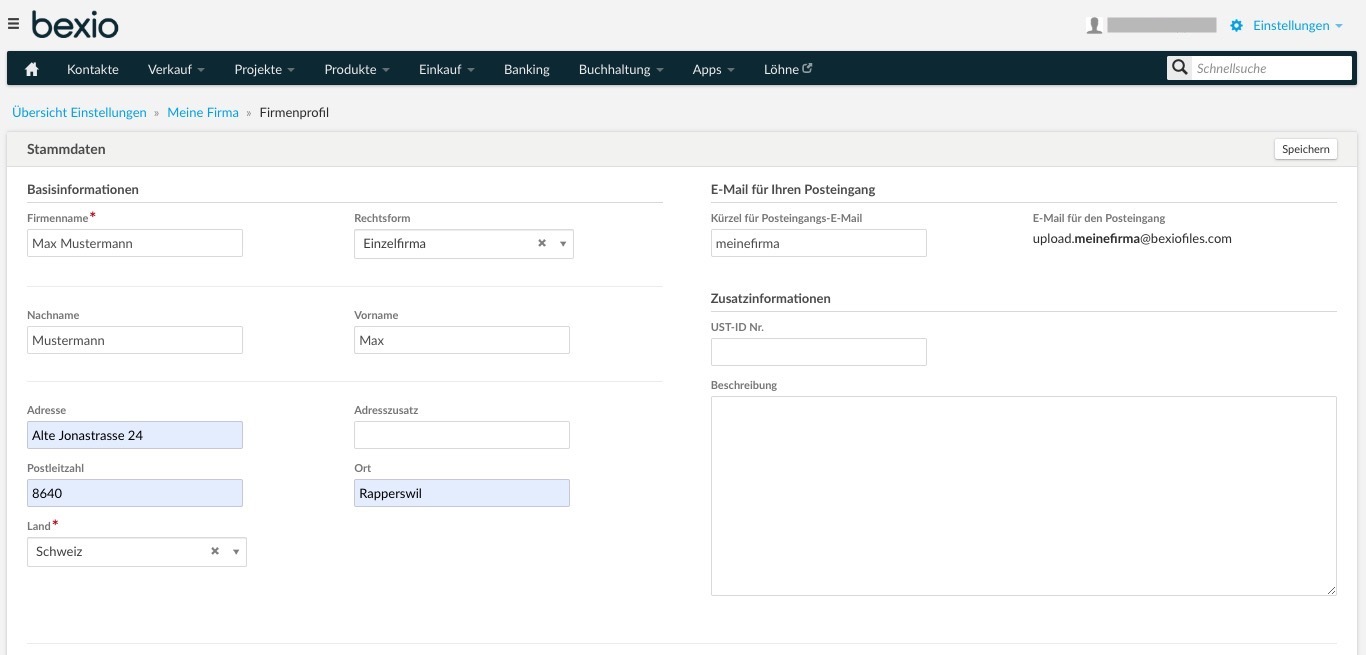Expand the Produkte menu
1366x655 pixels.
[x=356, y=69]
